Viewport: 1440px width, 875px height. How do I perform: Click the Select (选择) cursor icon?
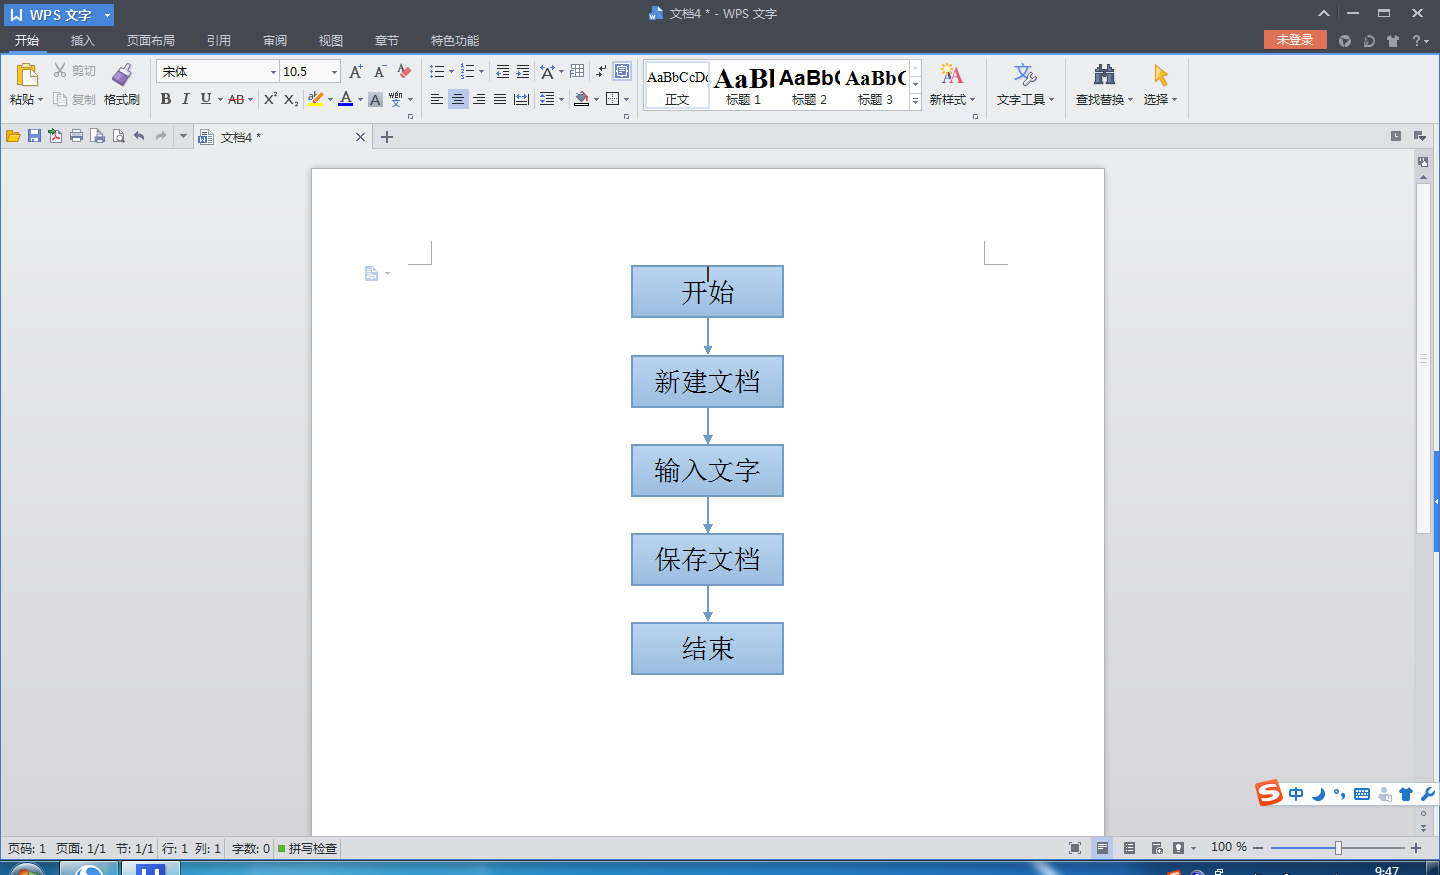[x=1160, y=75]
